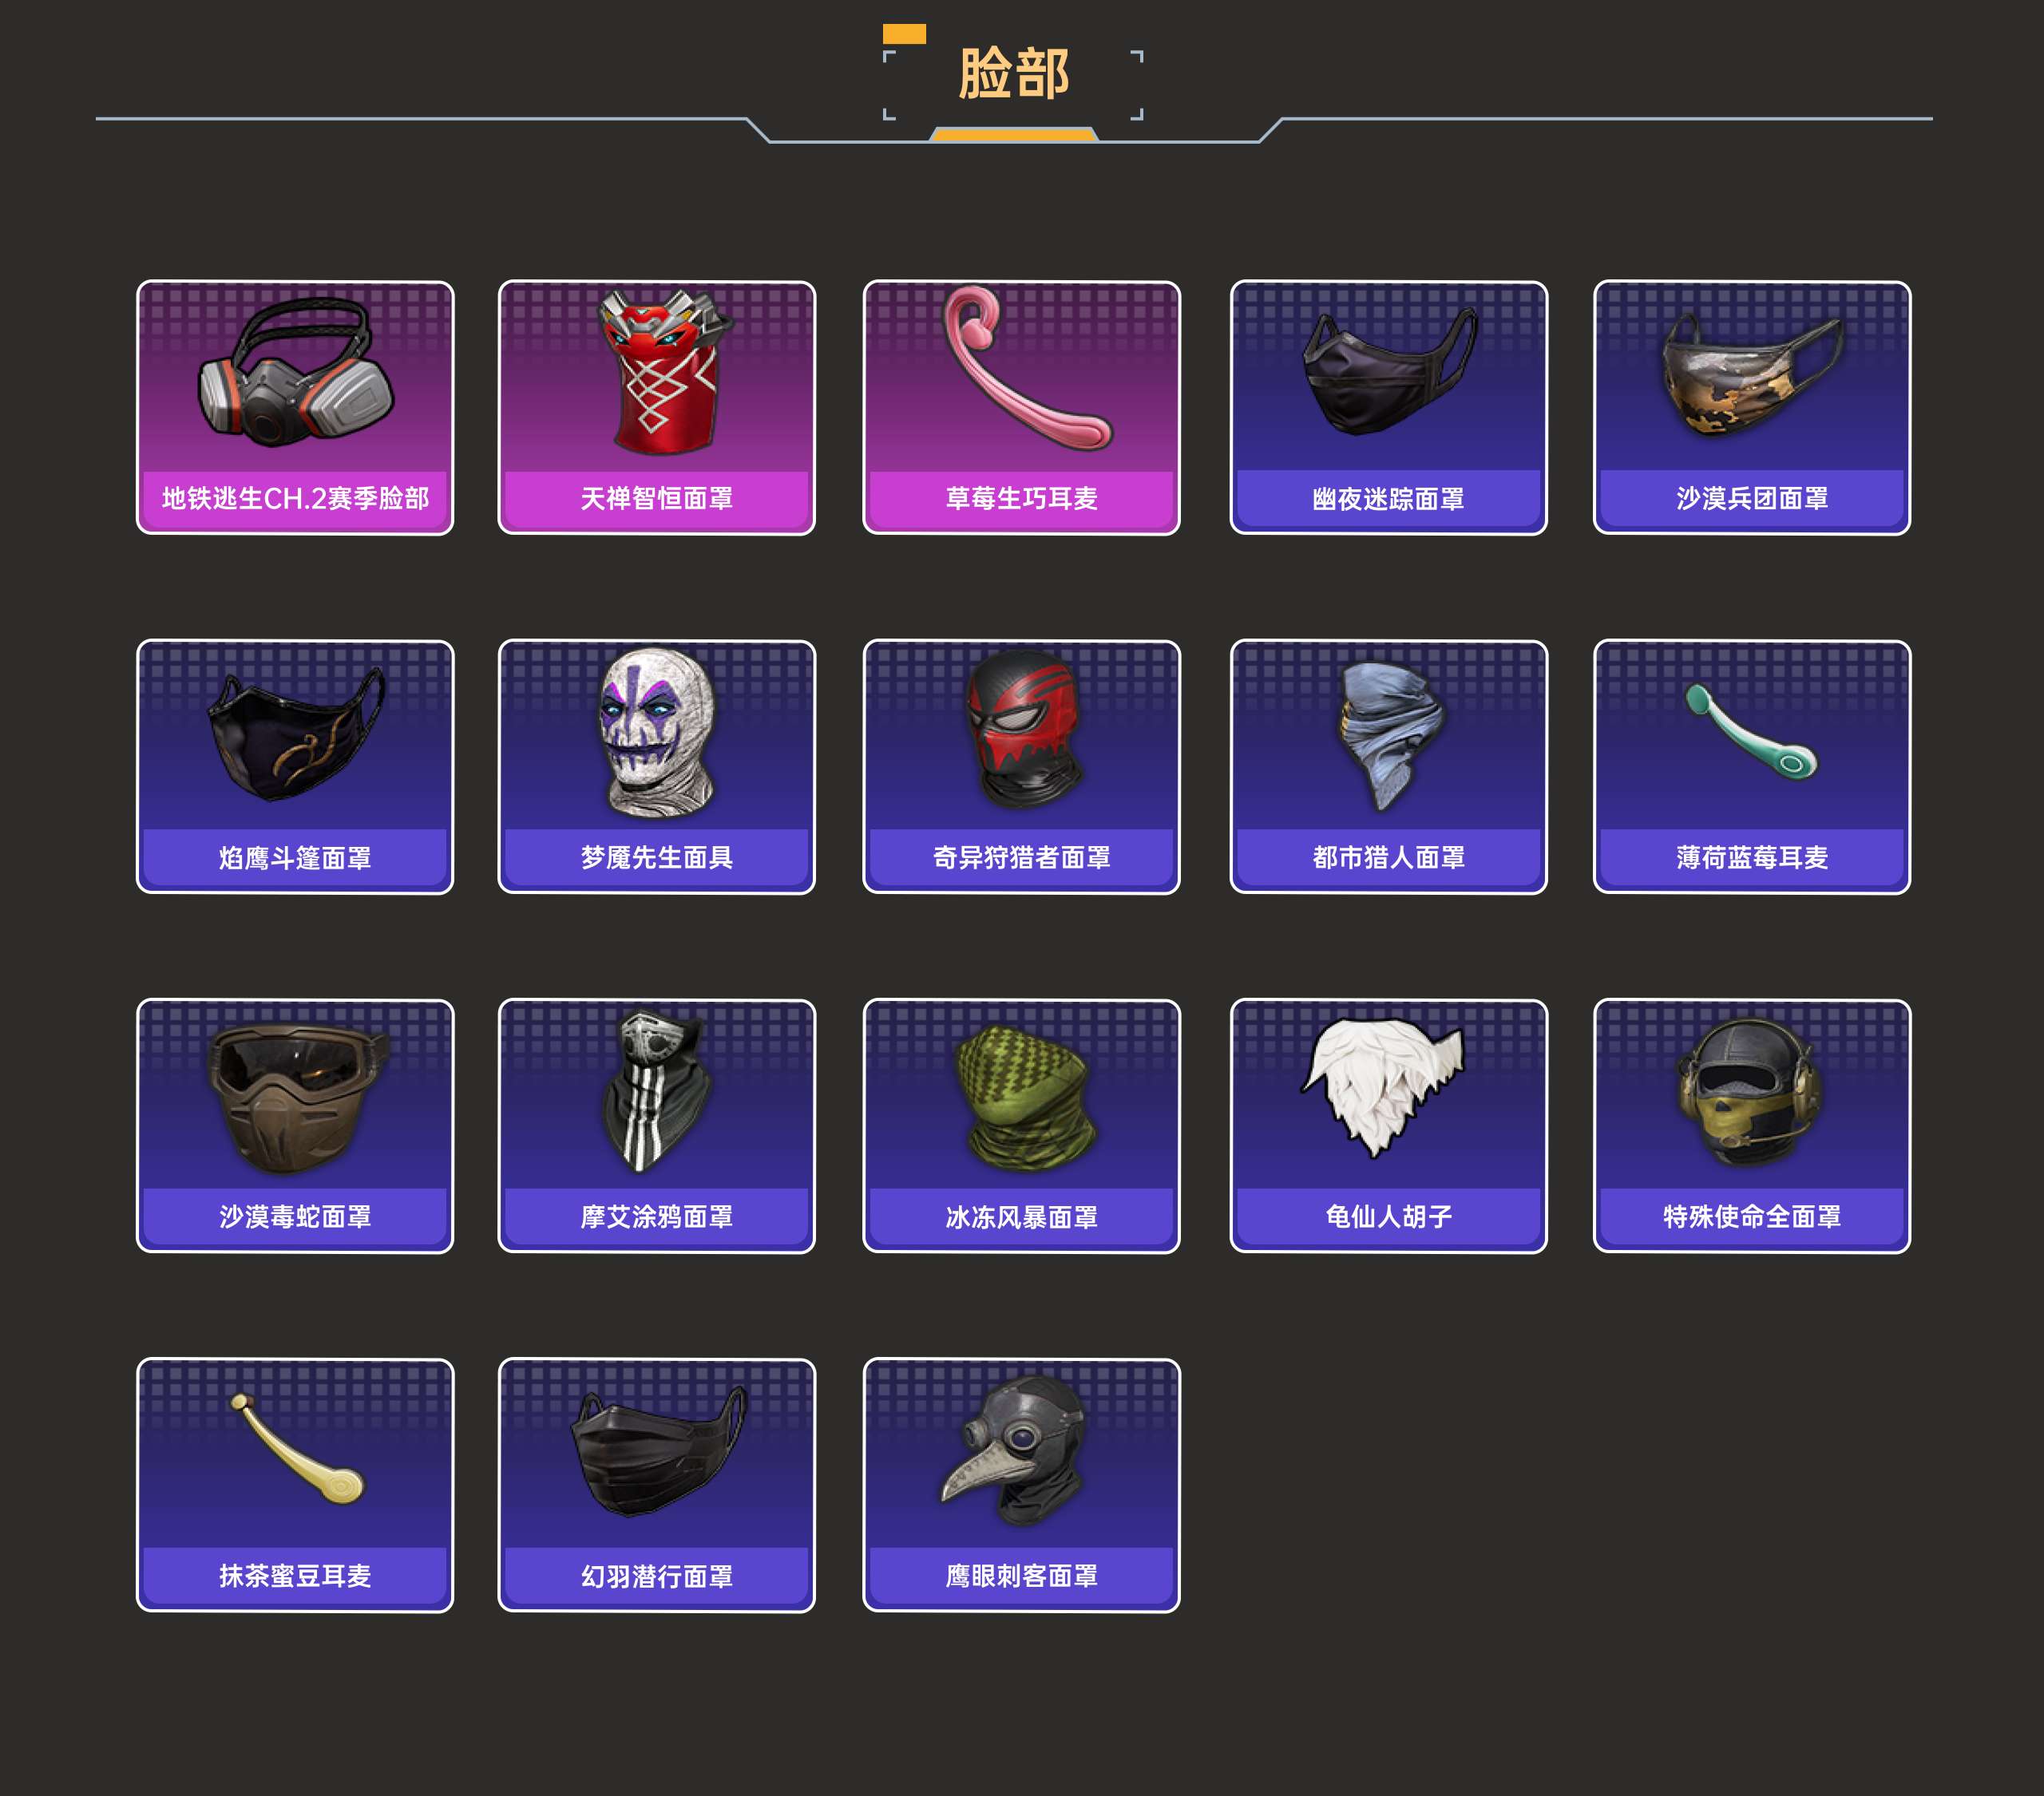
Task: Select the 摩艾涂鸦面罩 striped bandana
Action: [657, 1125]
